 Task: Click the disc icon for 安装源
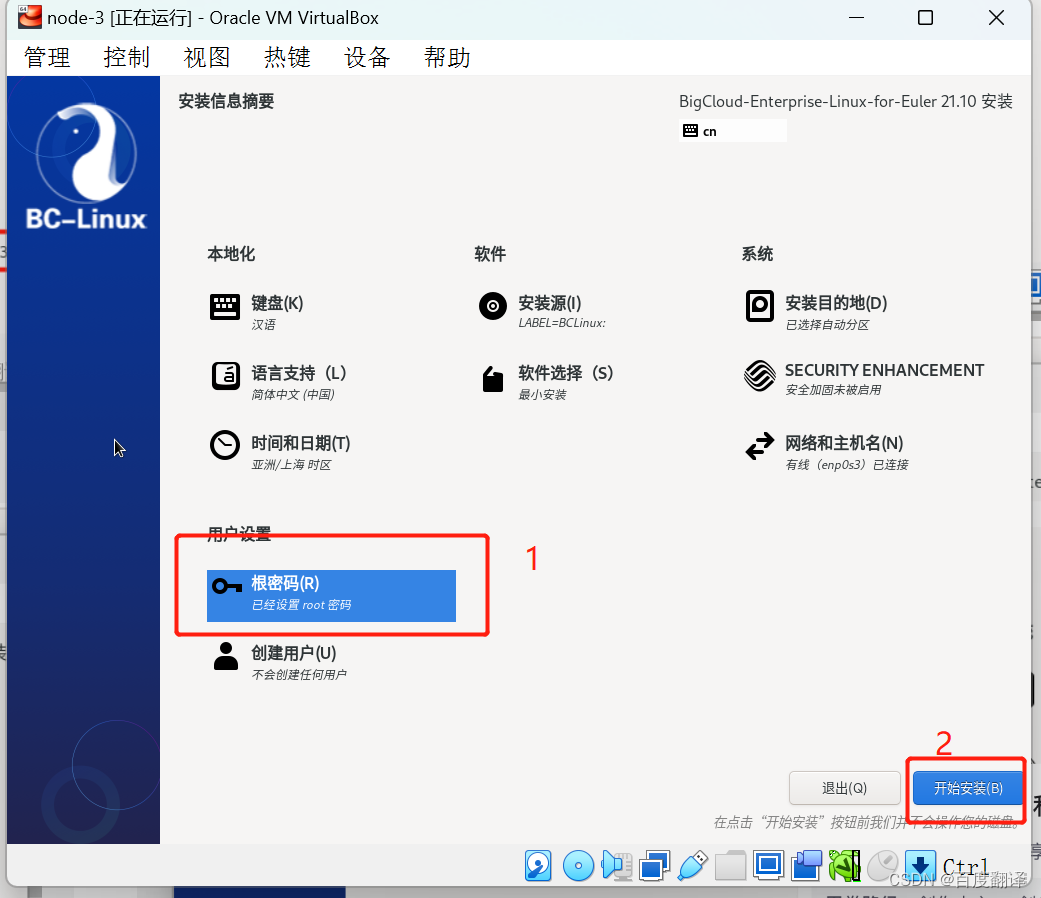493,306
